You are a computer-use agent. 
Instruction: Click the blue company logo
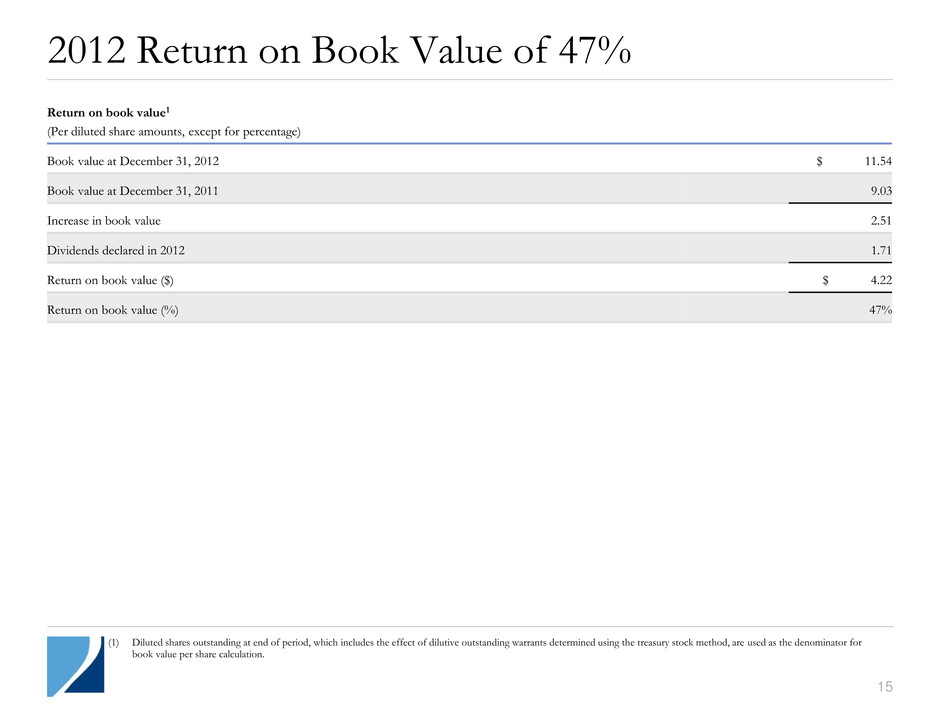74,665
